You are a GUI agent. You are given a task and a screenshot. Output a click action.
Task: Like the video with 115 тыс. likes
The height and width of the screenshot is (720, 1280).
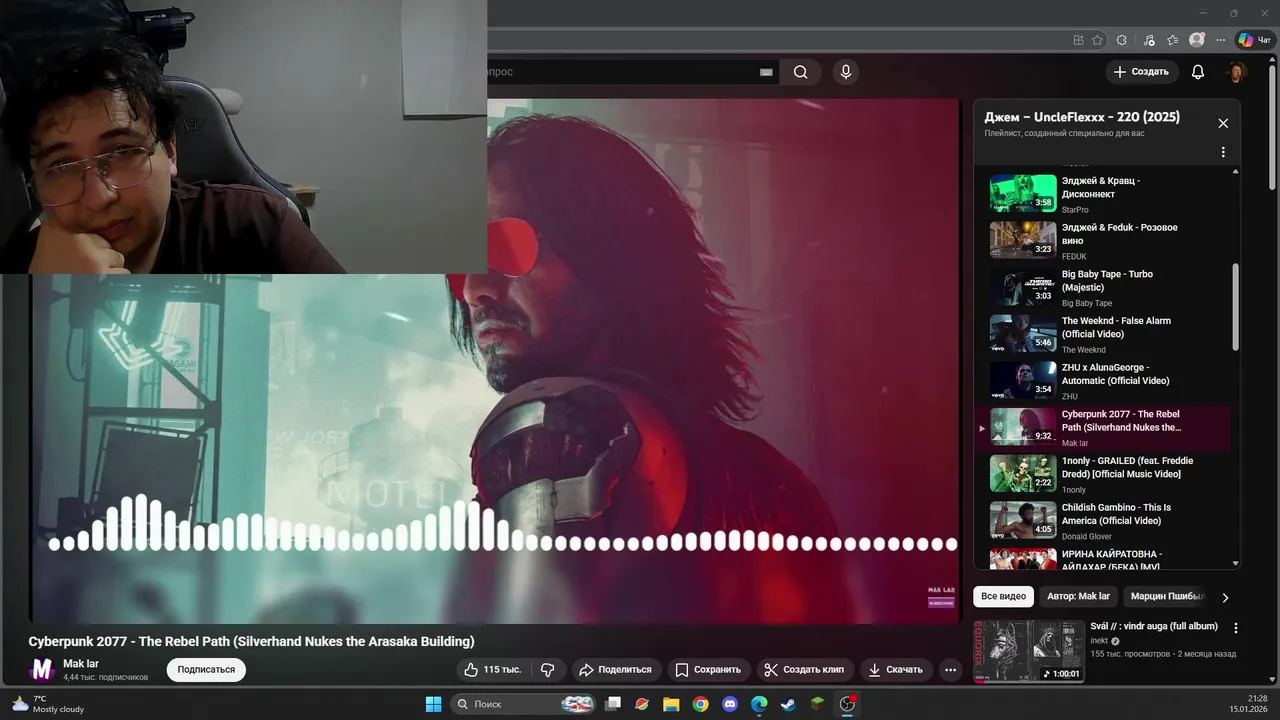pyautogui.click(x=493, y=669)
